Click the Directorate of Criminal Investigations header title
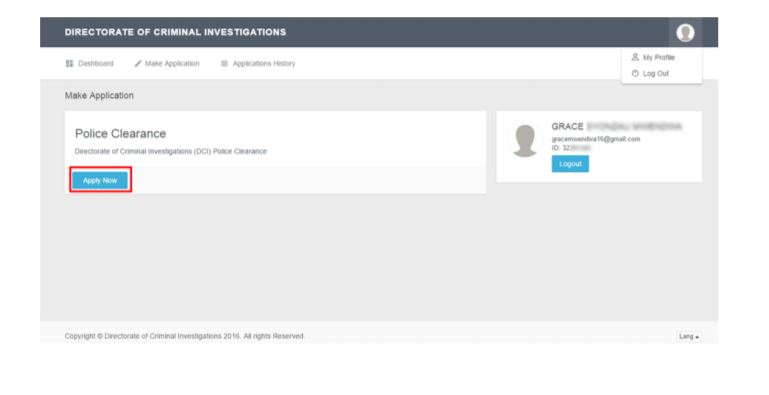769x395 pixels. pyautogui.click(x=175, y=32)
